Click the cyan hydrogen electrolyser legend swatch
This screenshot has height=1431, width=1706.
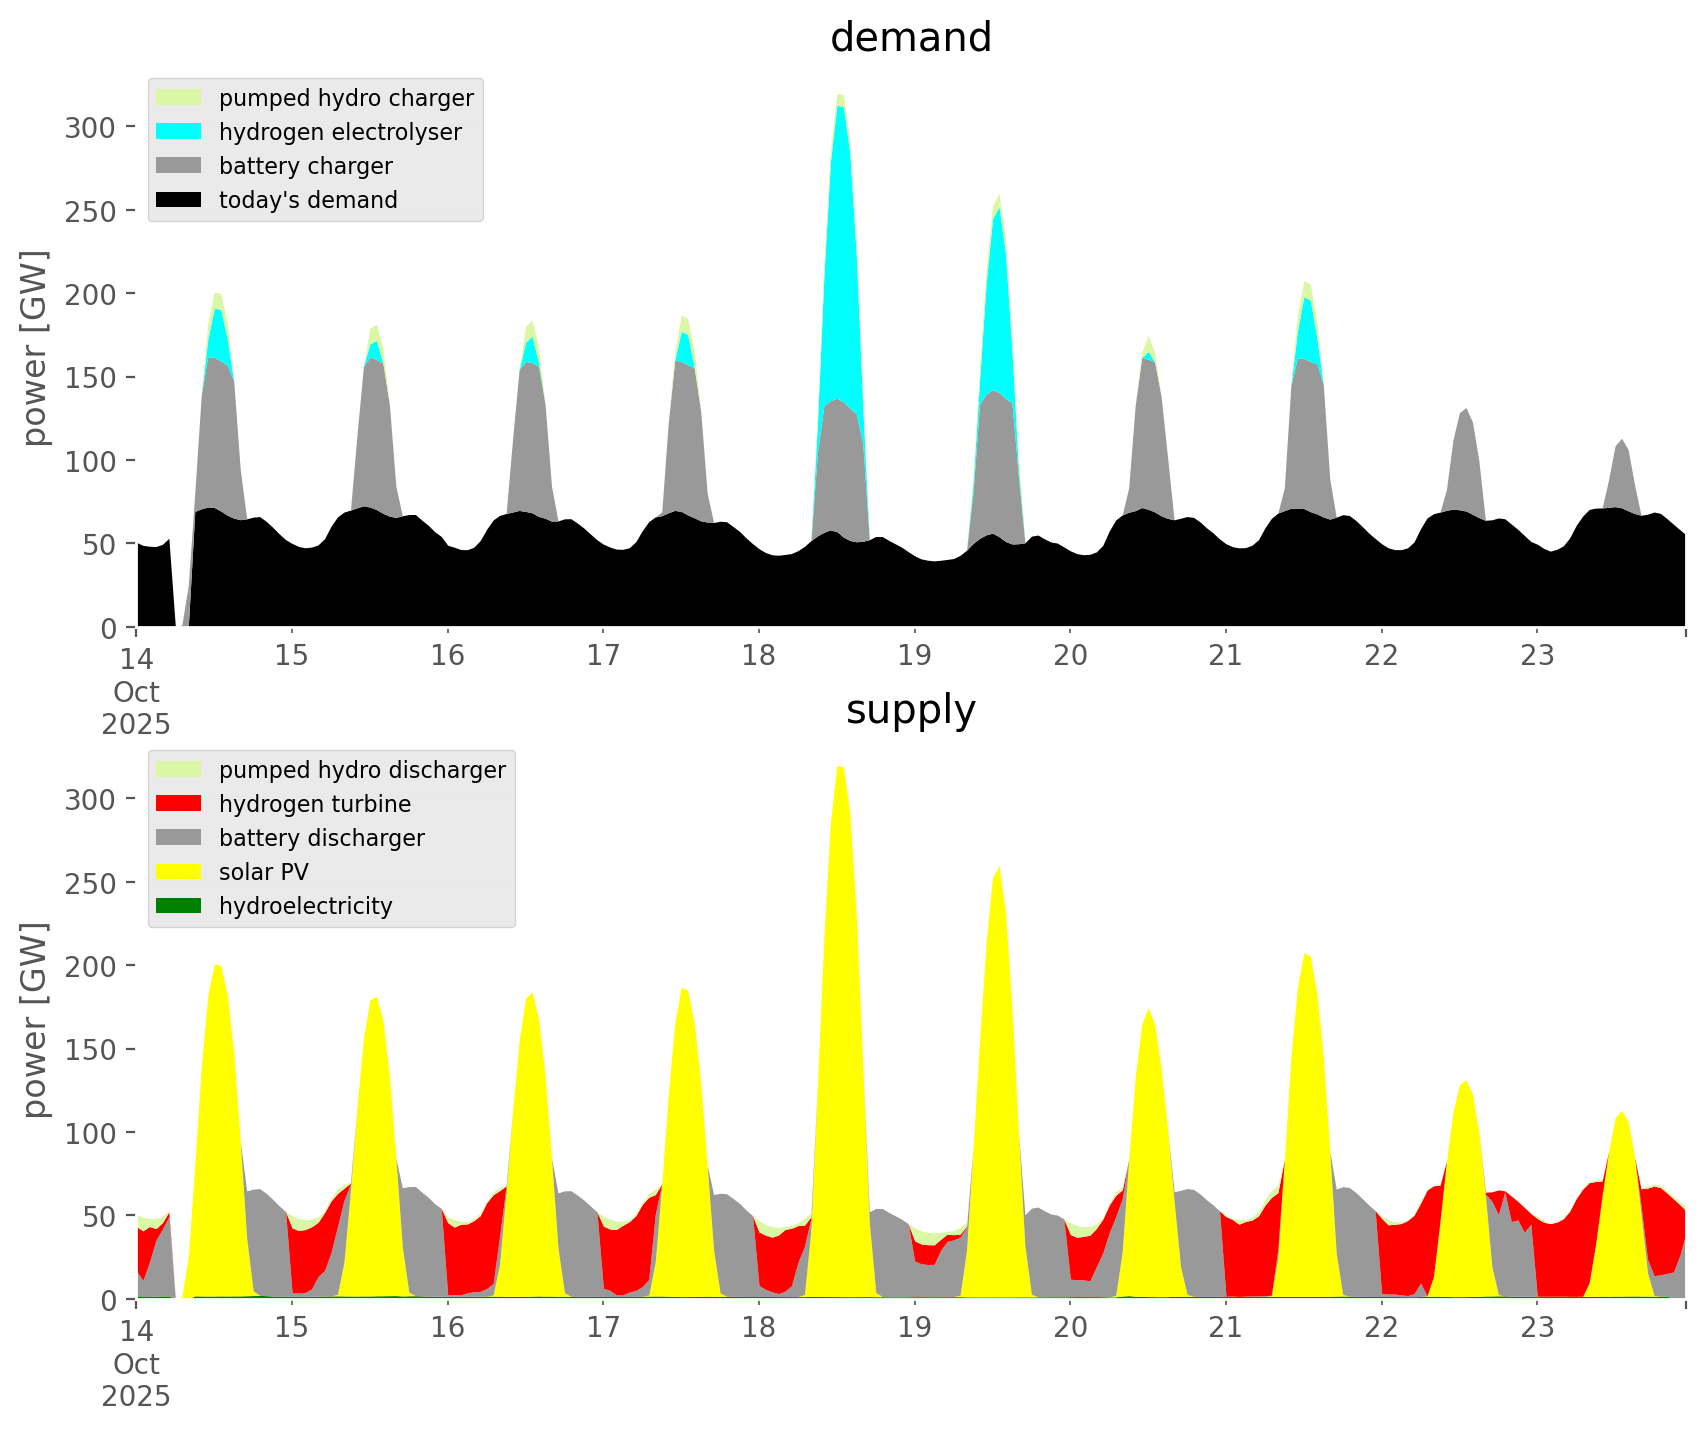coord(179,132)
